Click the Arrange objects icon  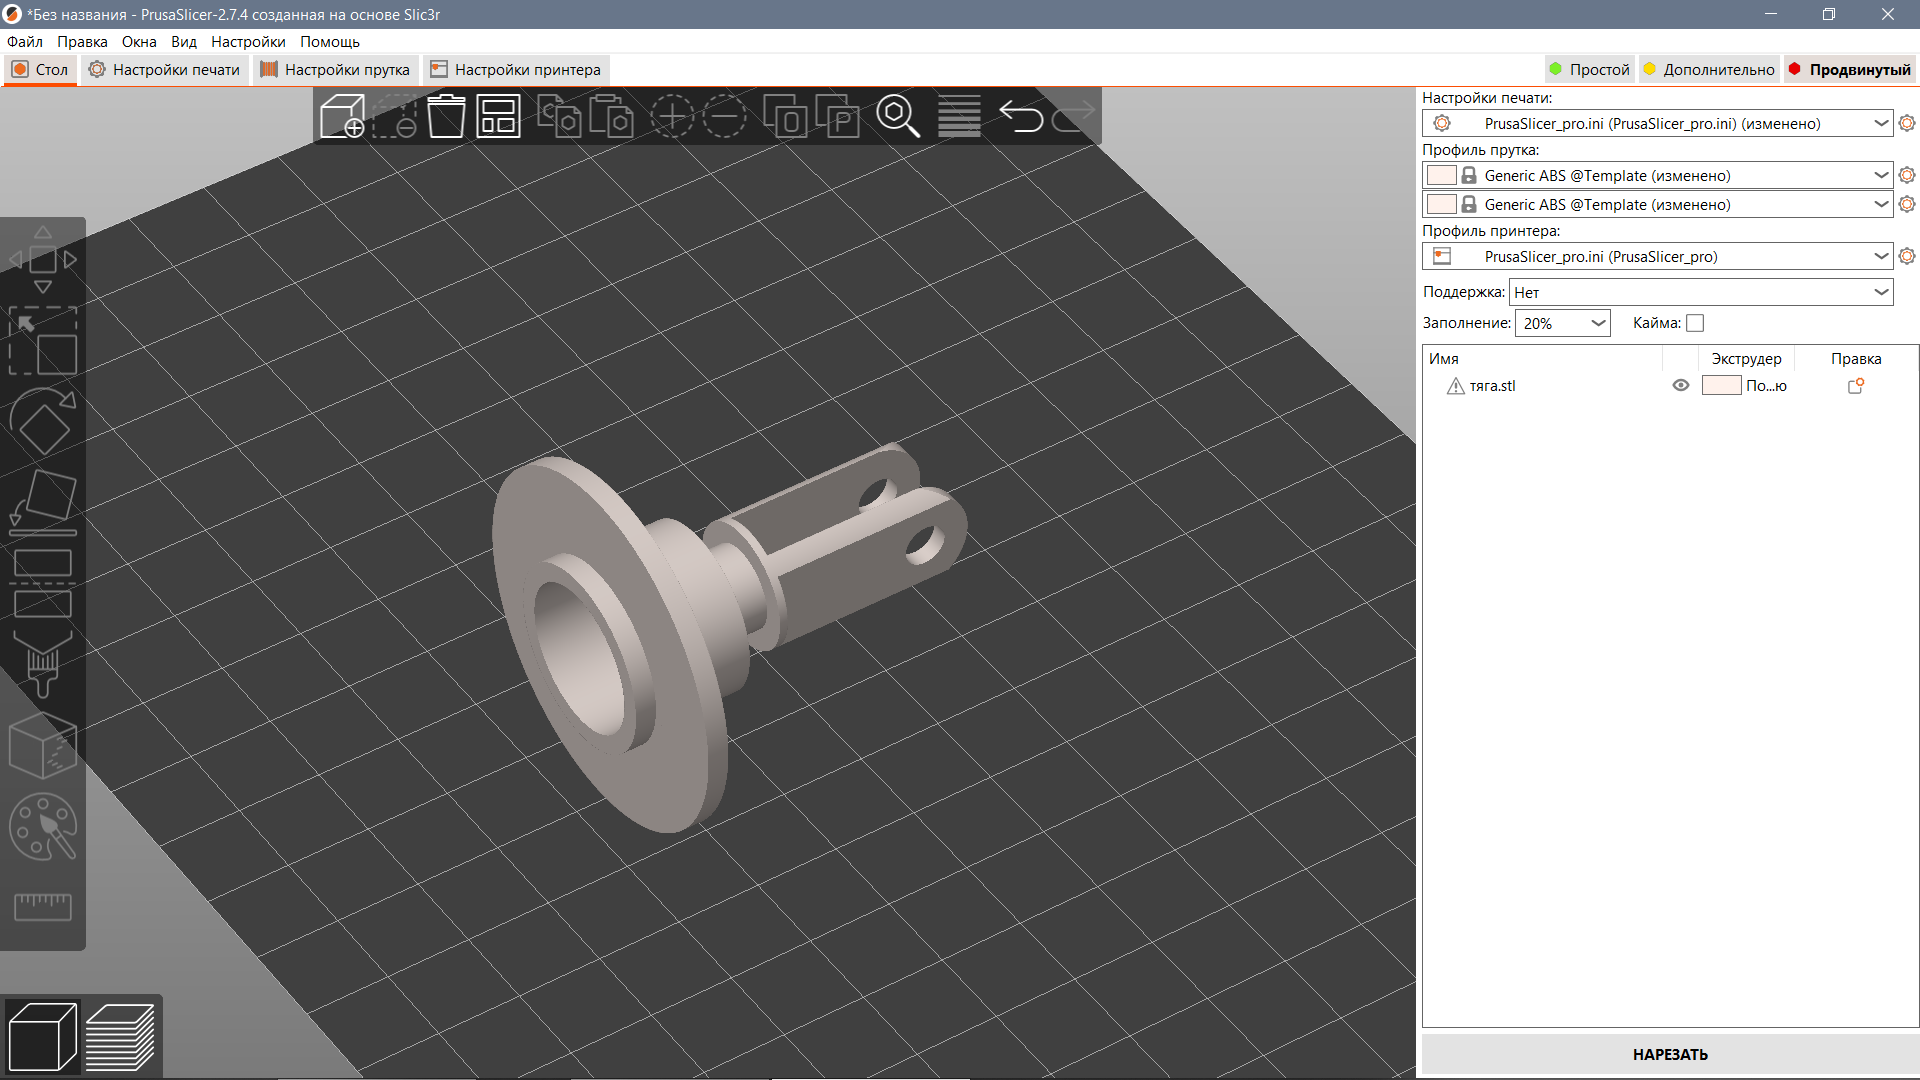click(498, 117)
